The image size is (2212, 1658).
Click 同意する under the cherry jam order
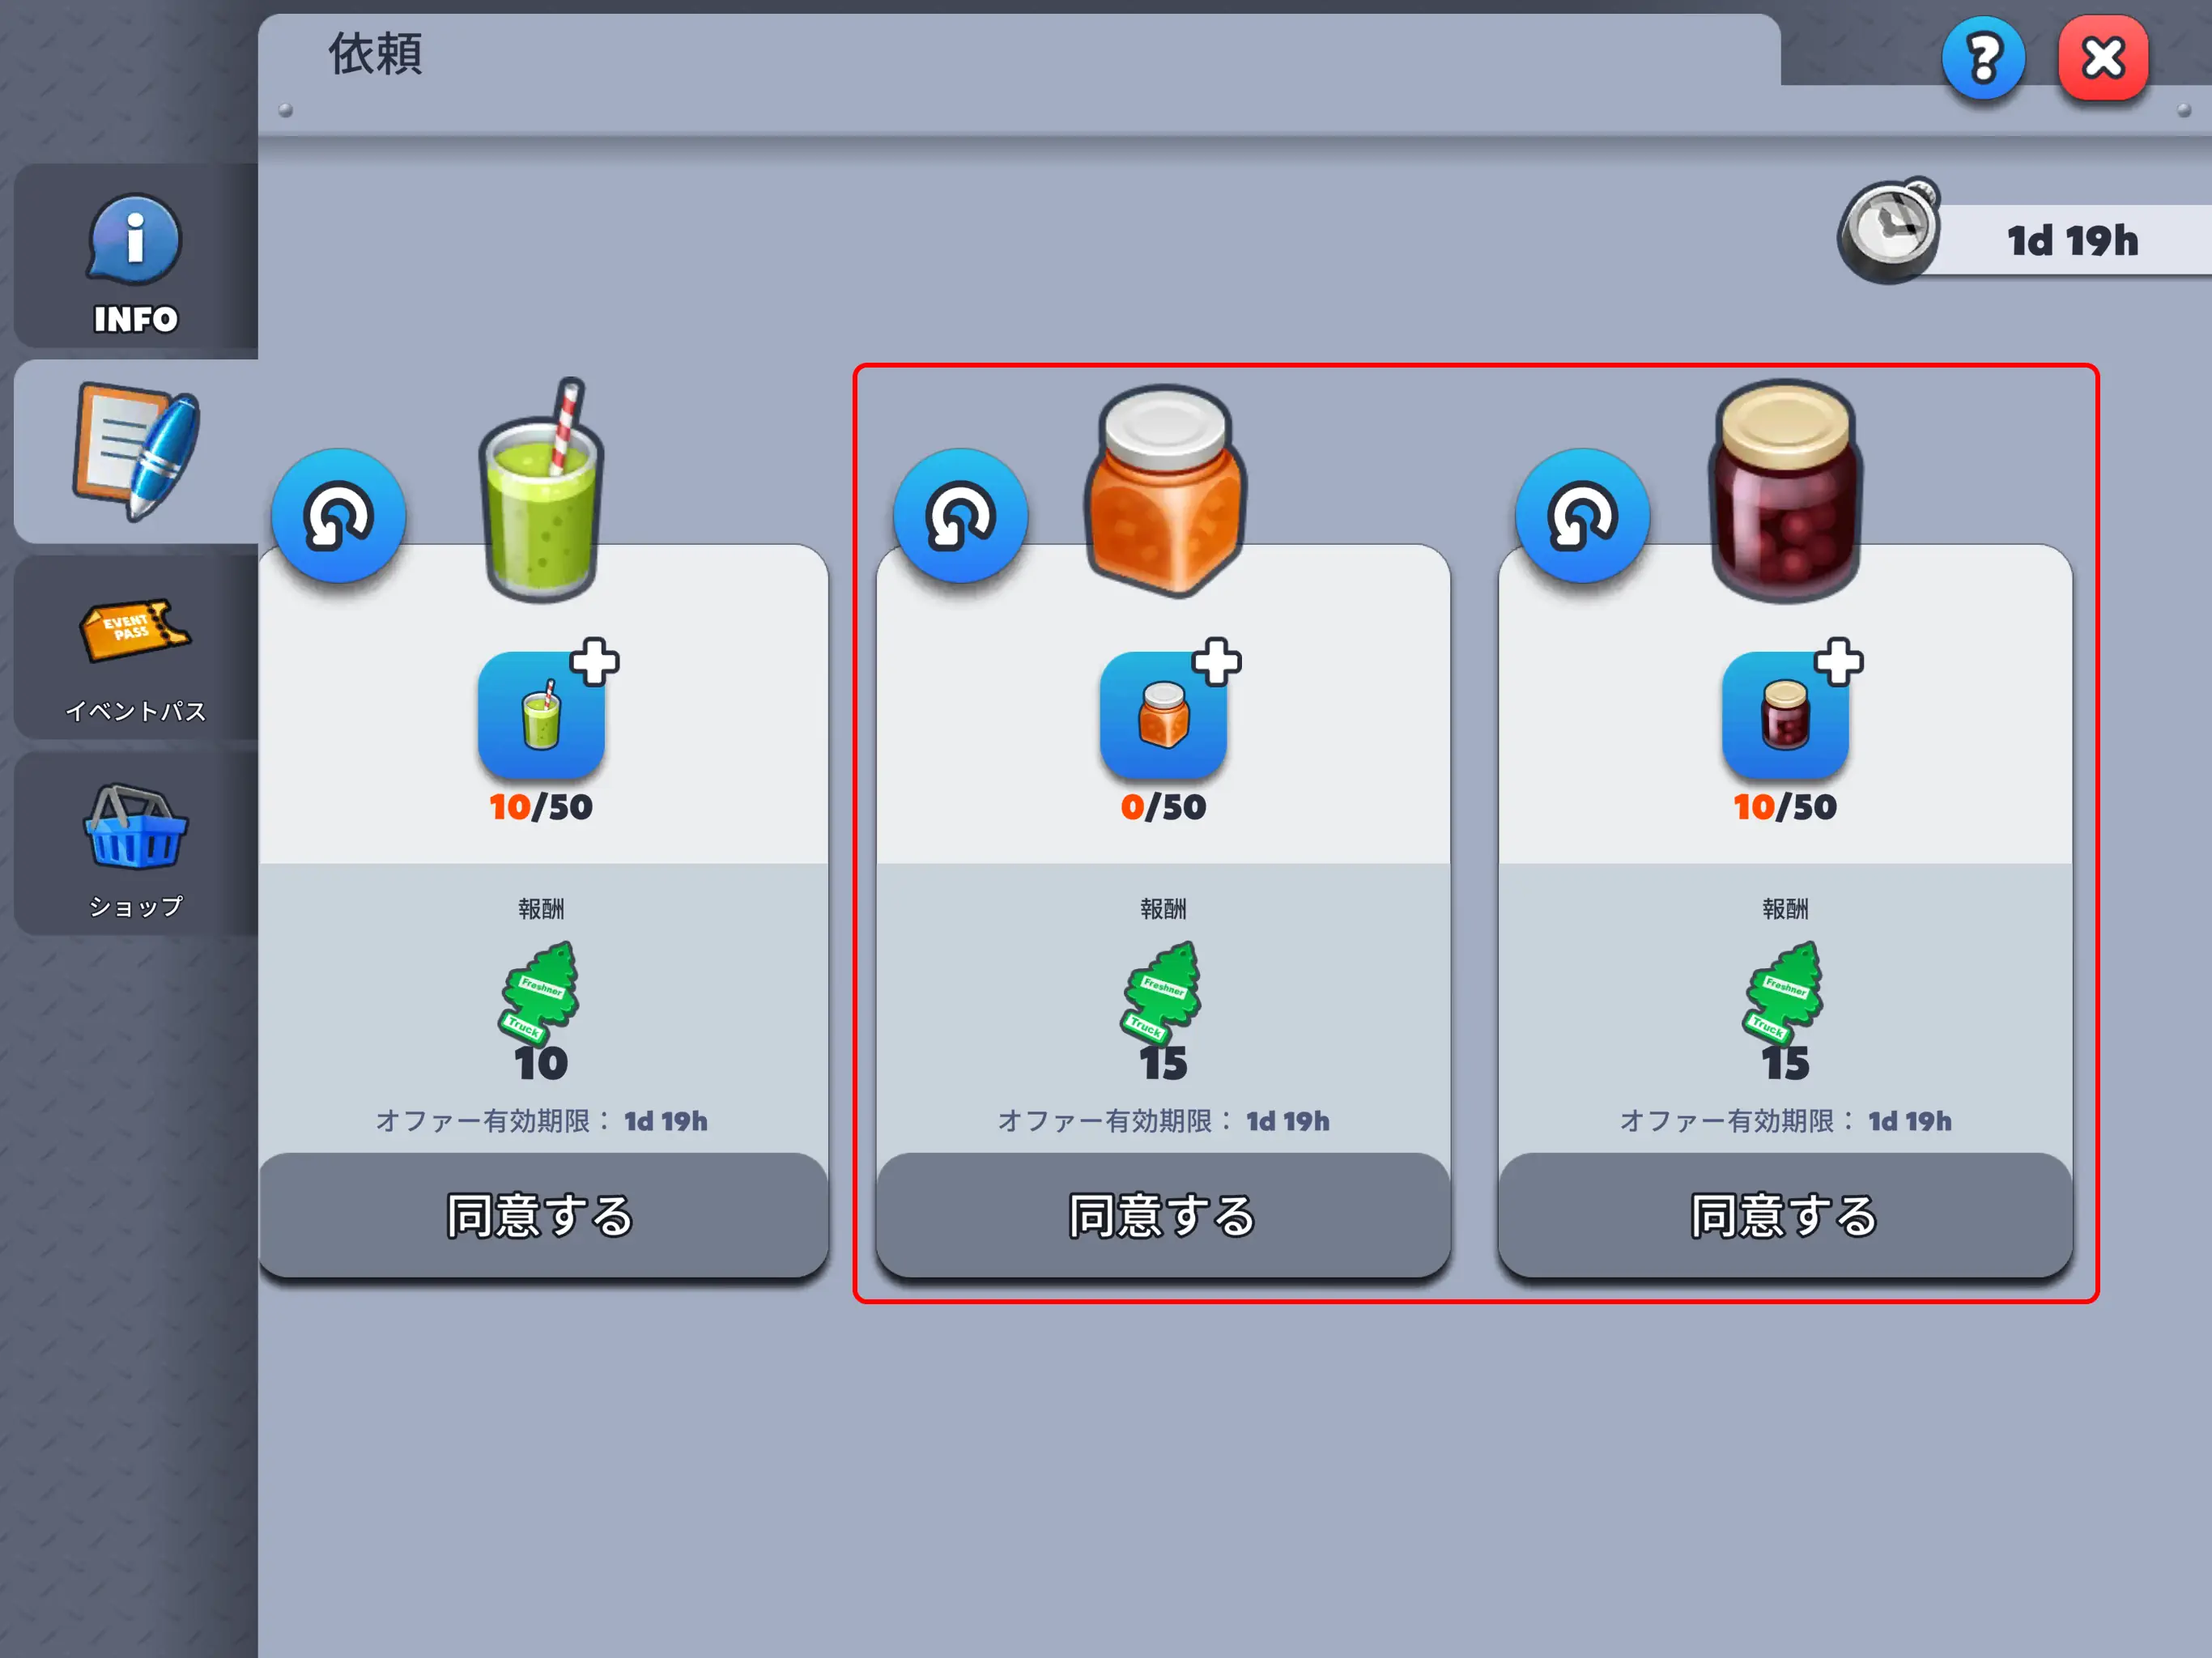[x=1785, y=1215]
